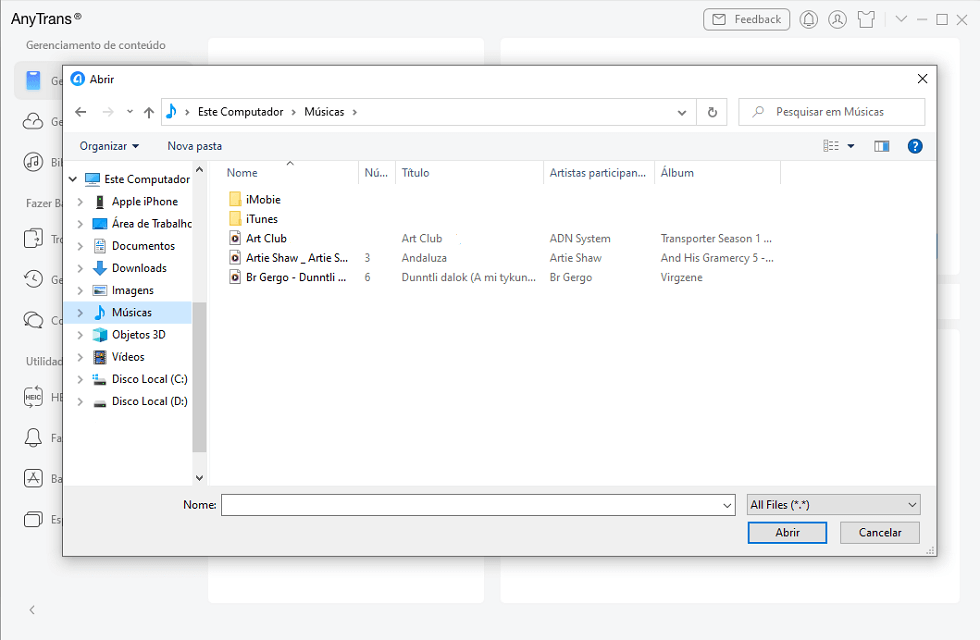Click Nova pasta to create a folder

coord(194,146)
